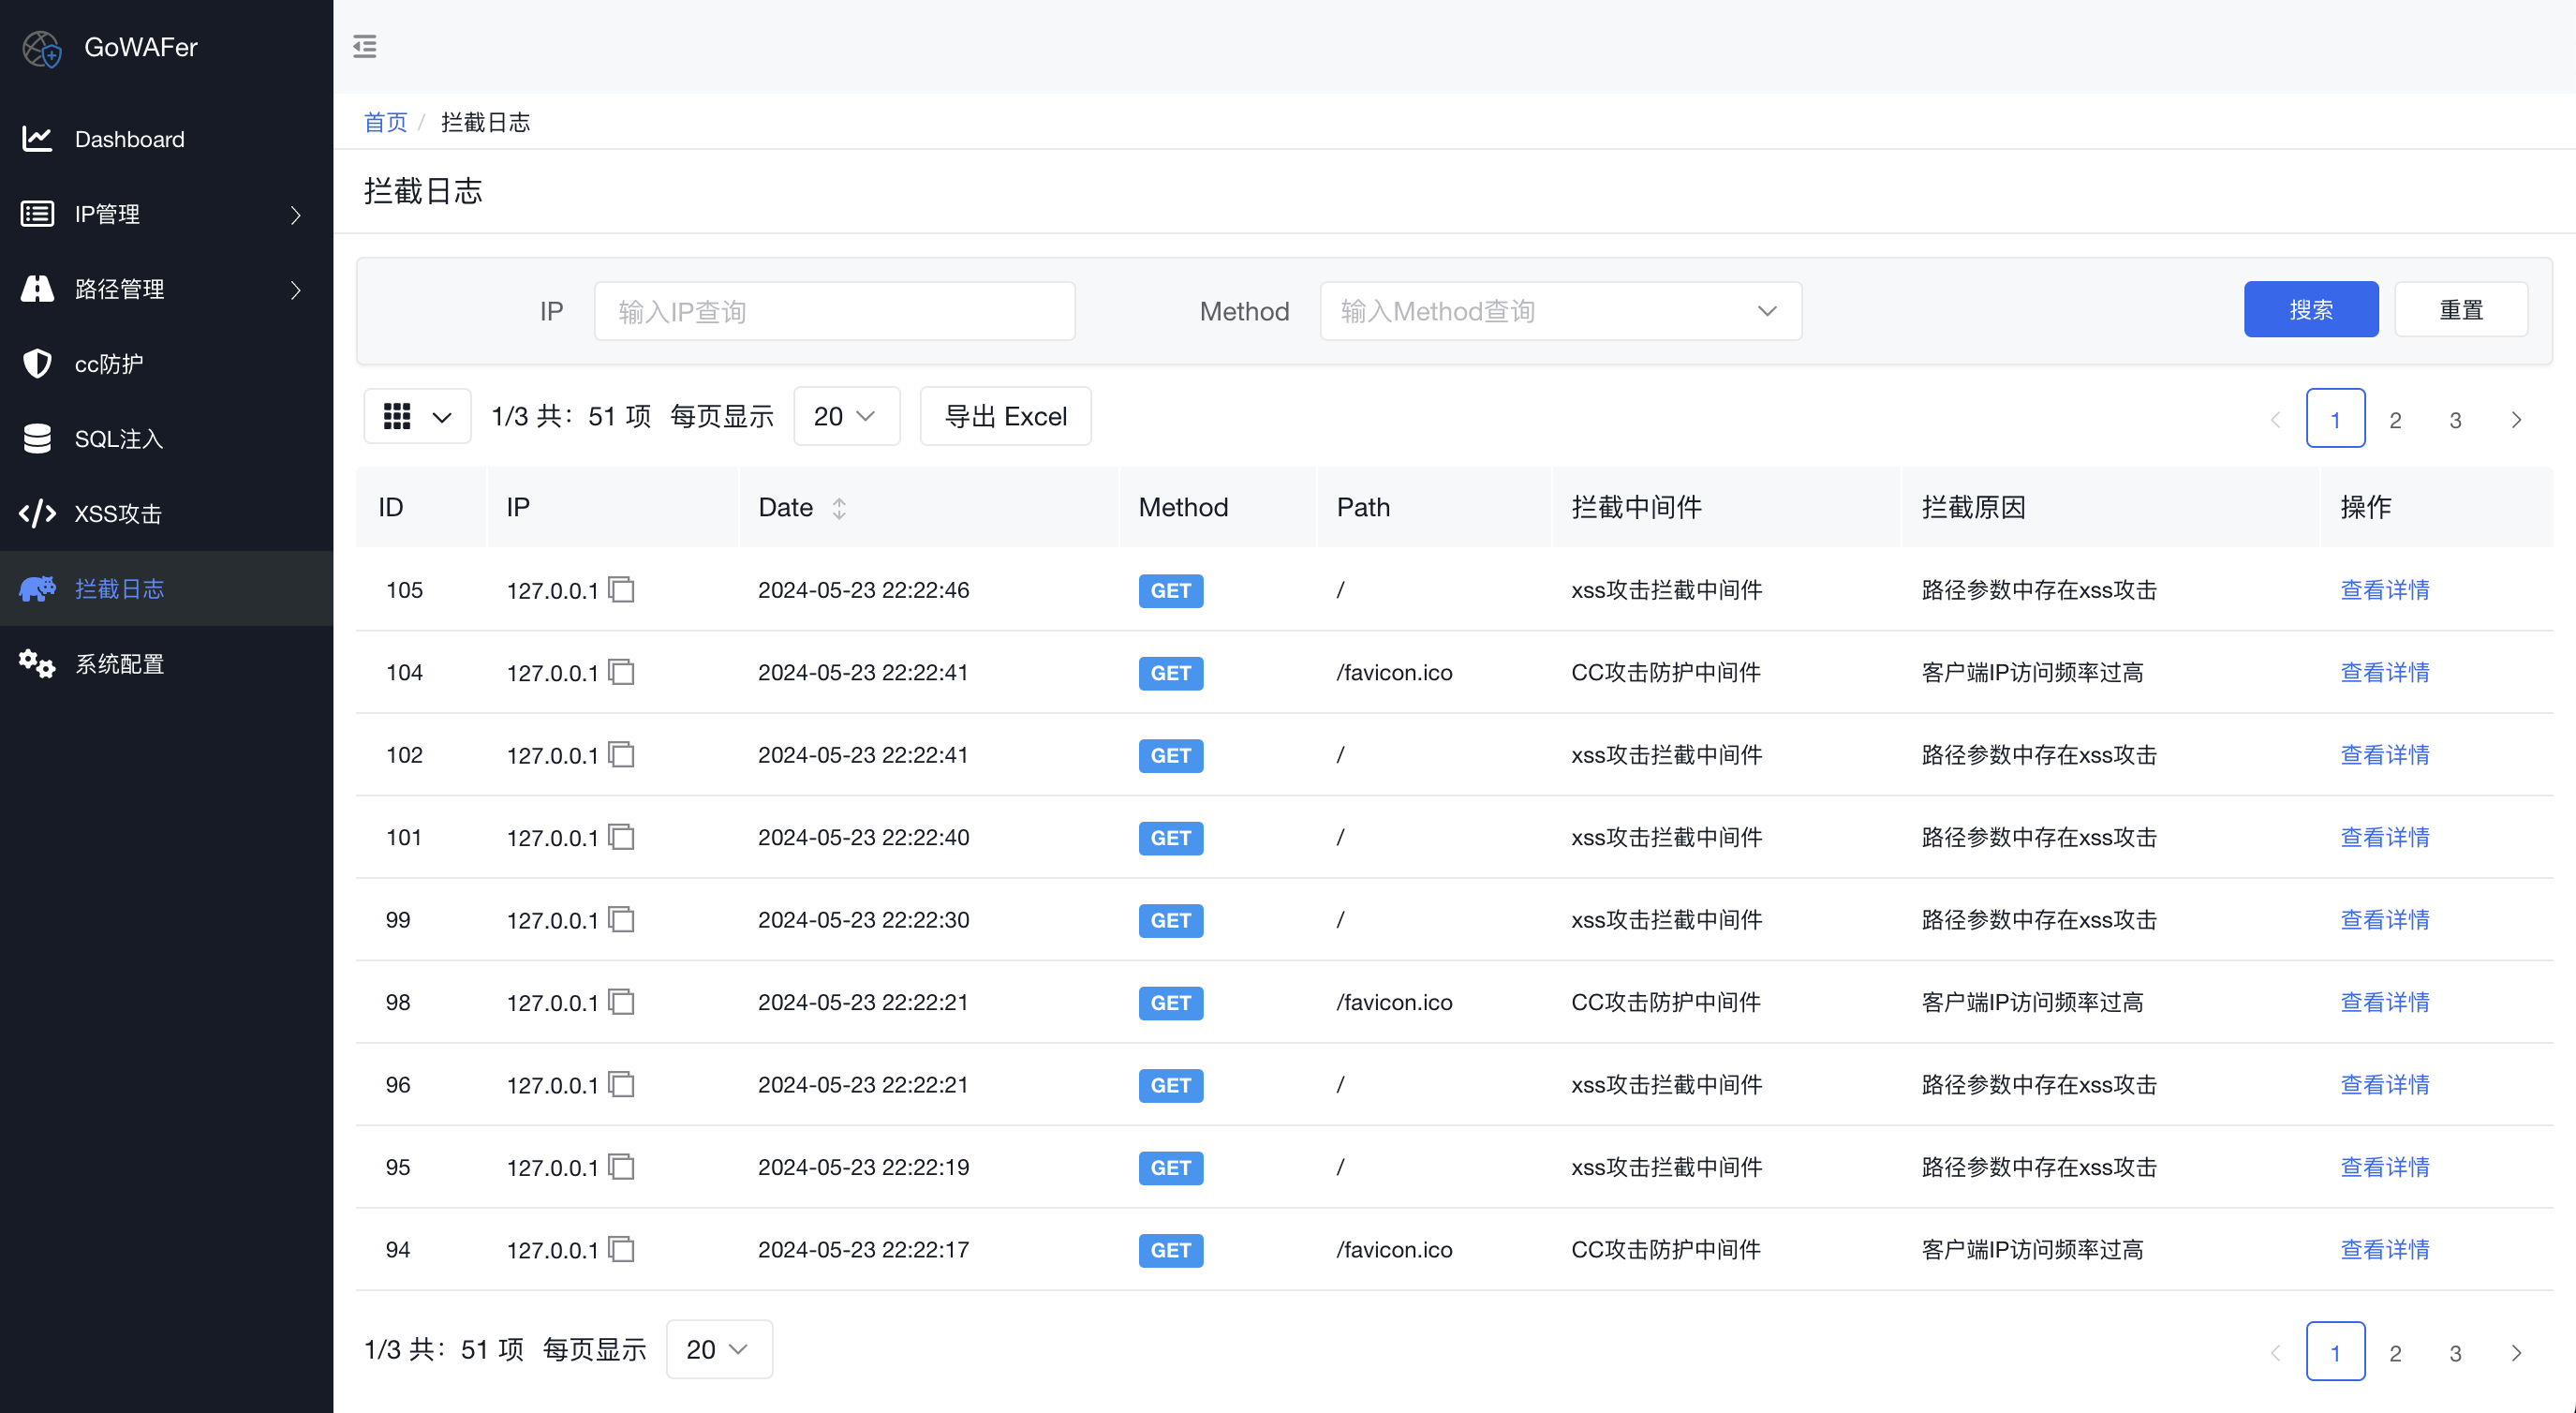This screenshot has width=2576, height=1413.
Task: Click CC攻击防护中间件 in row 94
Action: [1666, 1250]
